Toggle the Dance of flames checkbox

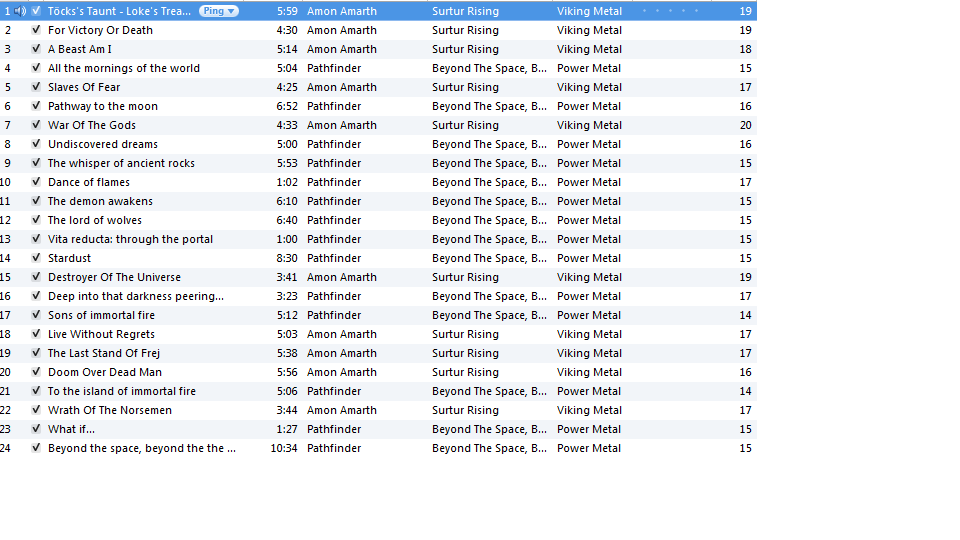click(x=36, y=181)
